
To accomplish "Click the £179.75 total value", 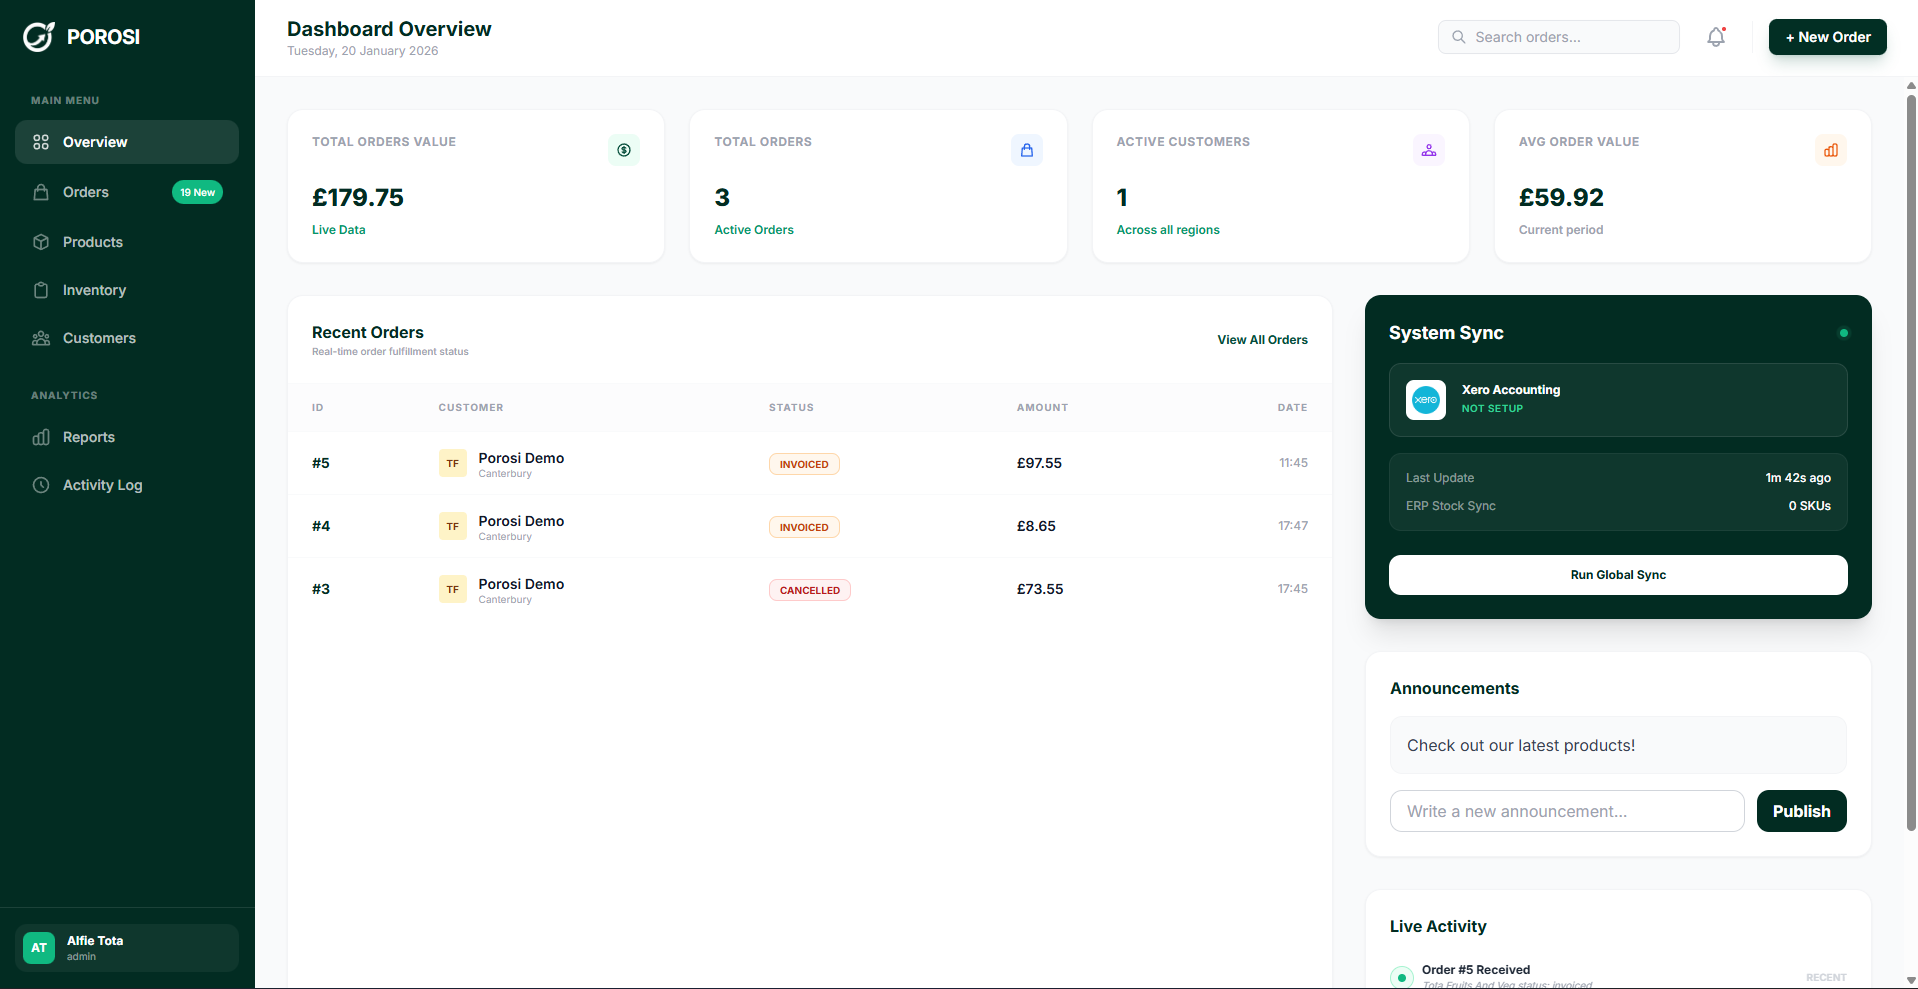I will pos(358,198).
